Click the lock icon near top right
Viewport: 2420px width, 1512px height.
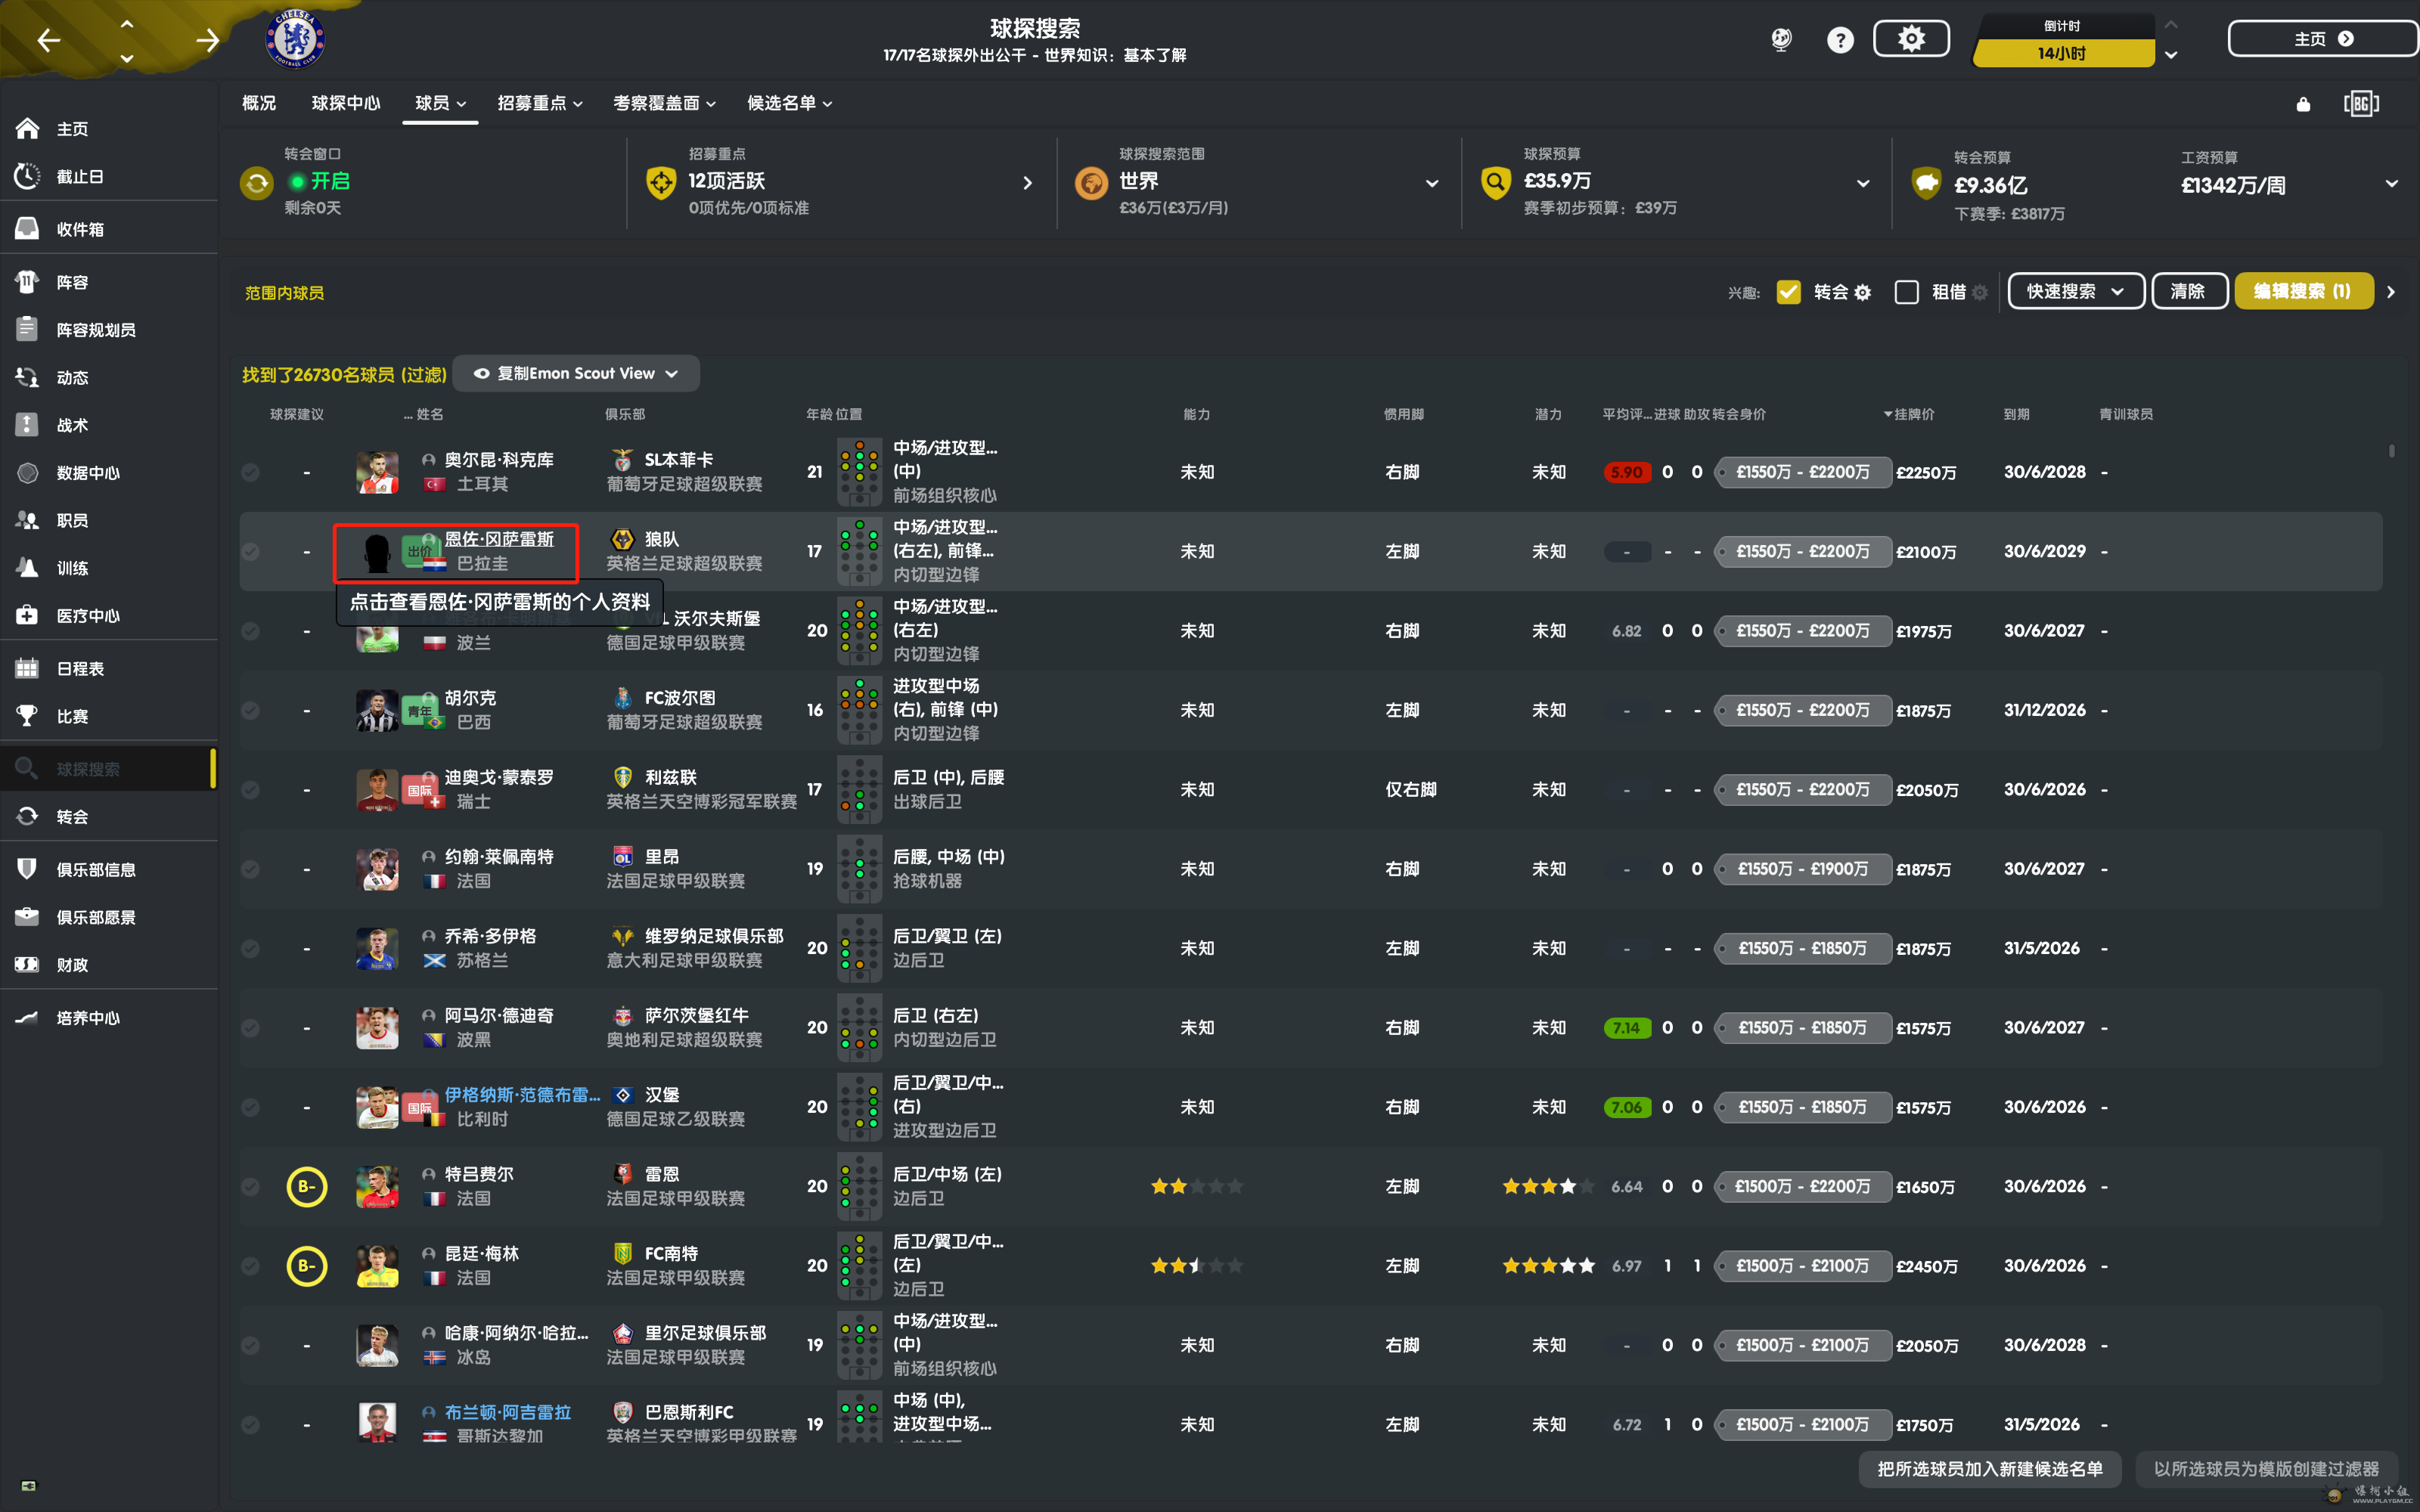click(2303, 104)
